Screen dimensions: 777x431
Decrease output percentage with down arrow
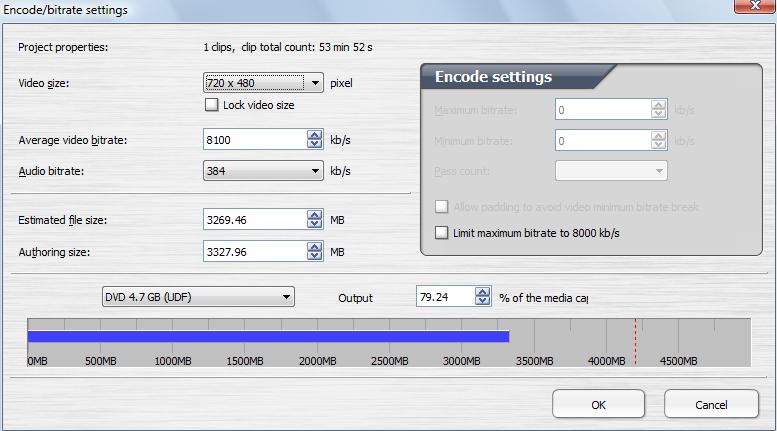484,300
